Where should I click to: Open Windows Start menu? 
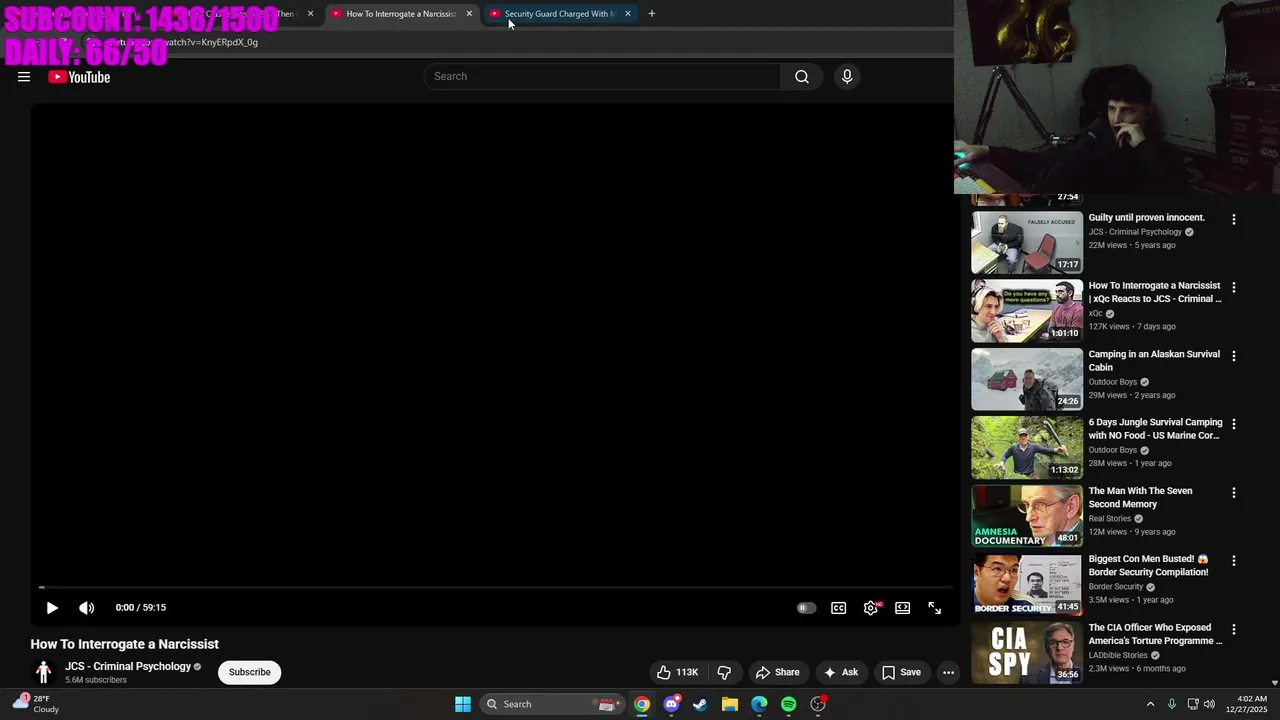[463, 704]
